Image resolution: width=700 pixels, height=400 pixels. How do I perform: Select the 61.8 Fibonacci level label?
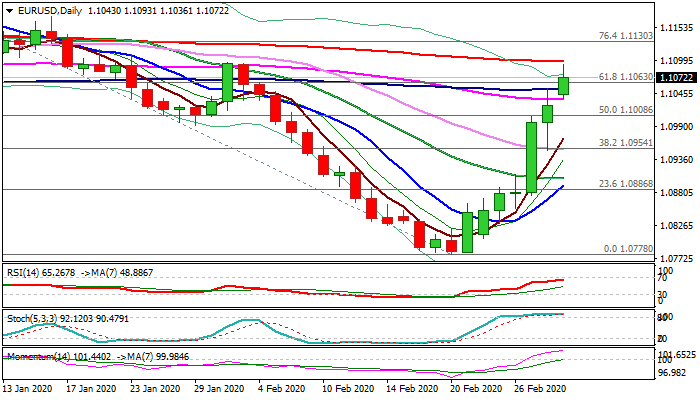pyautogui.click(x=625, y=77)
